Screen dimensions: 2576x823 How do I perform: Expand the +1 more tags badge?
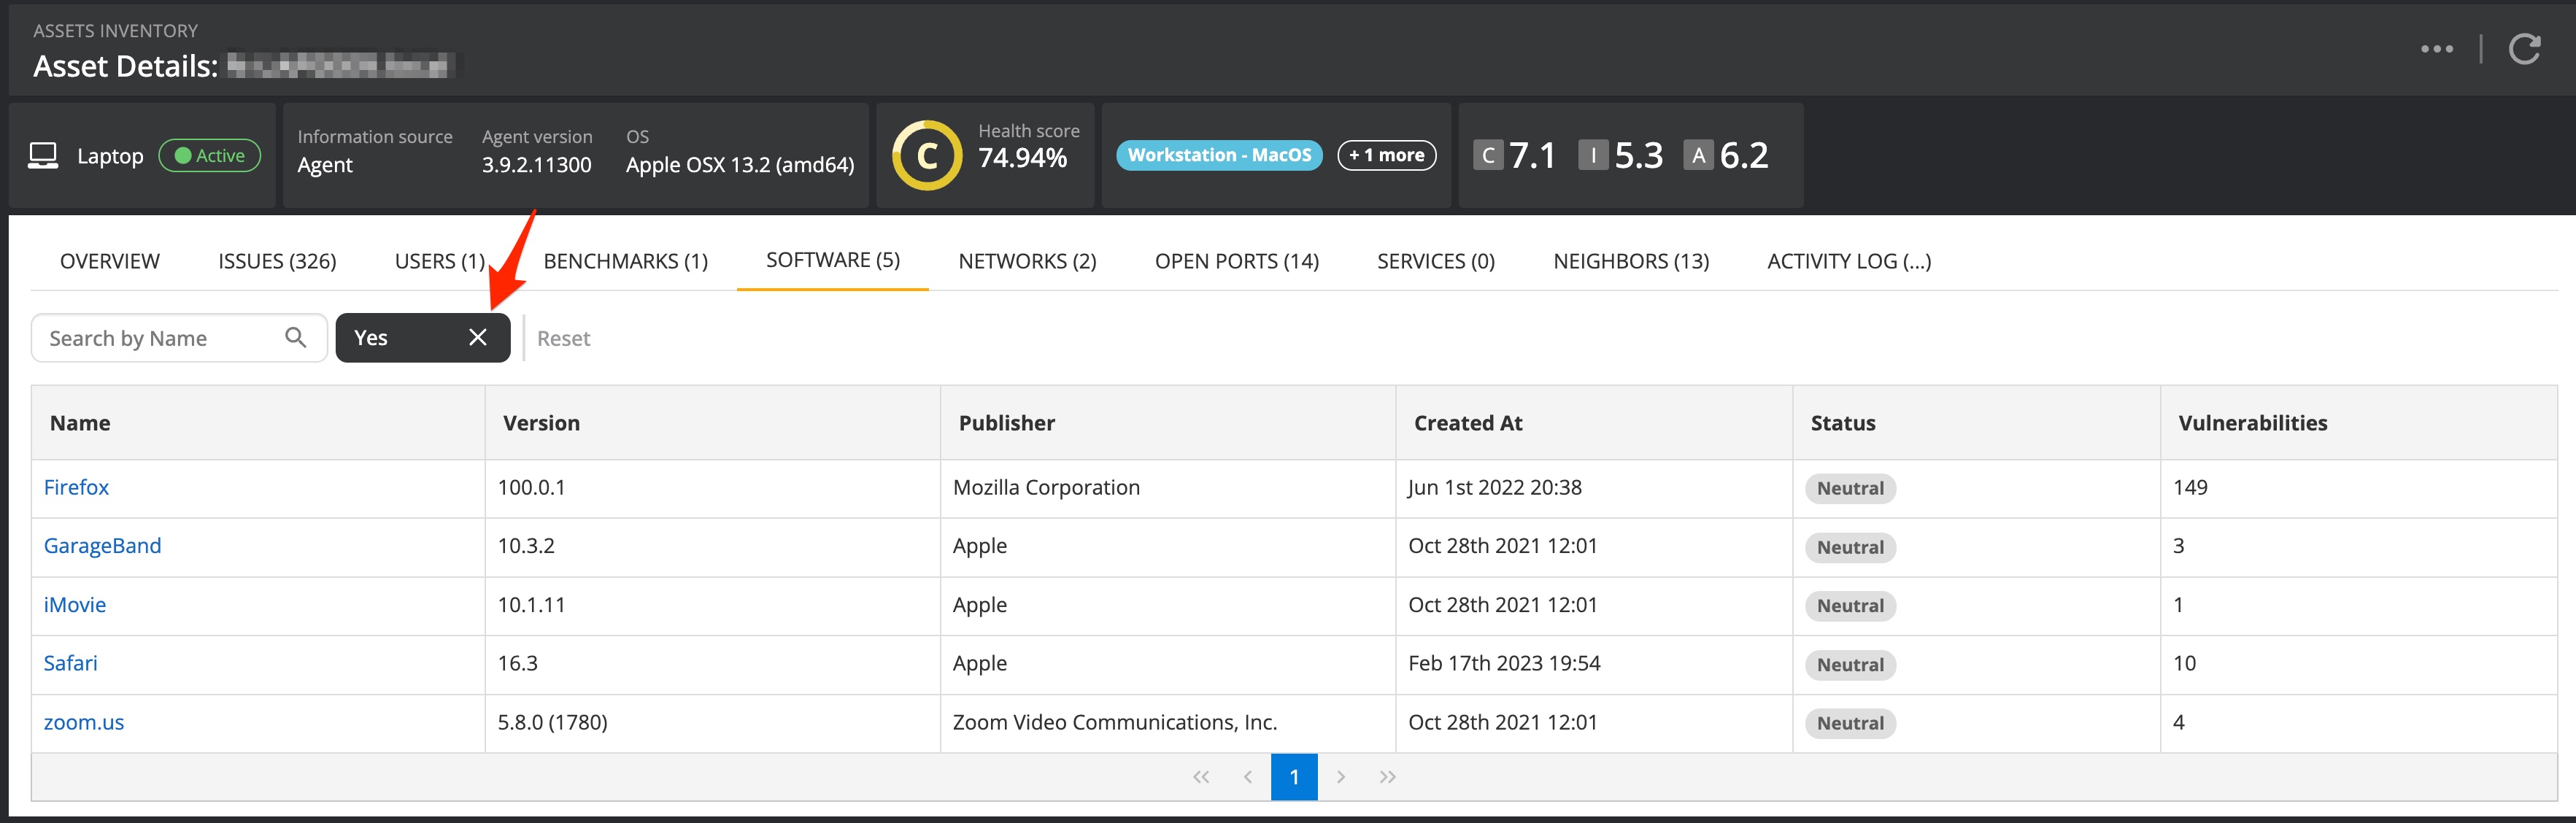1386,155
